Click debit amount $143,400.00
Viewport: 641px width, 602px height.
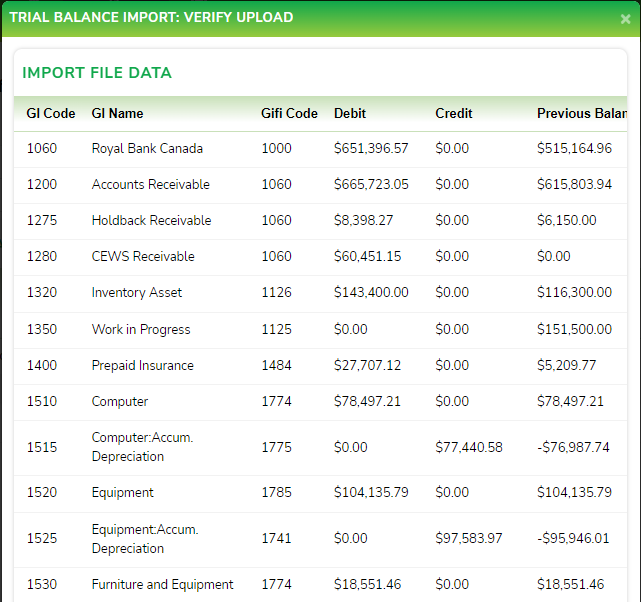pos(371,292)
